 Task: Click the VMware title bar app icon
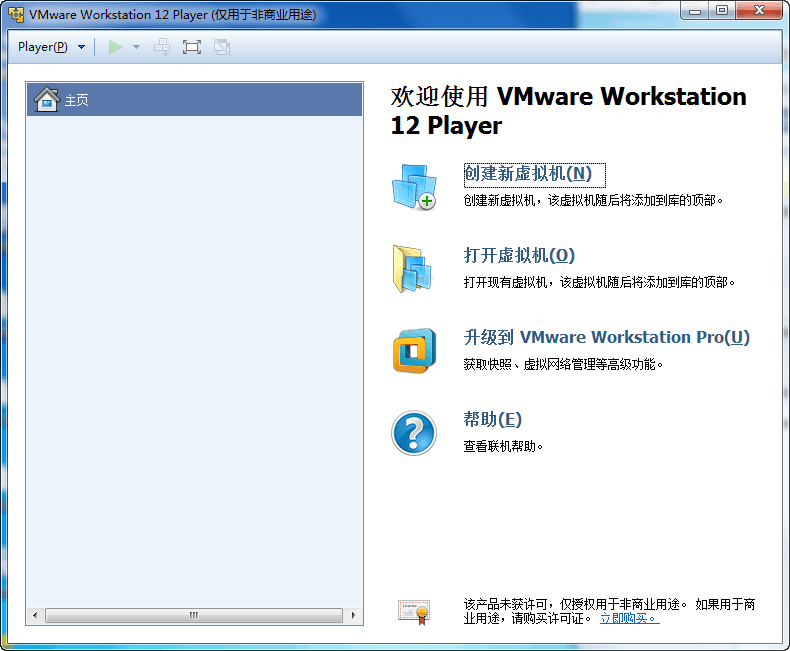click(16, 15)
